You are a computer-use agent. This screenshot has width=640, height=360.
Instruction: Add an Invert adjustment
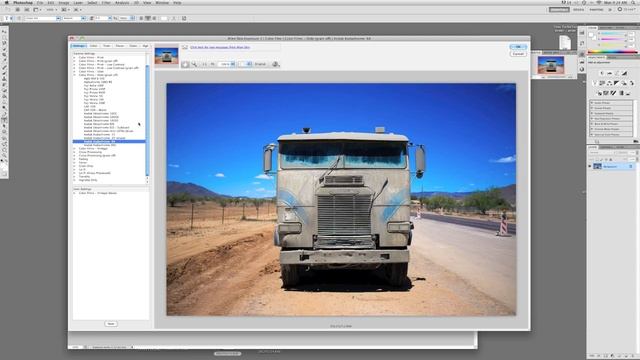[x=599, y=93]
